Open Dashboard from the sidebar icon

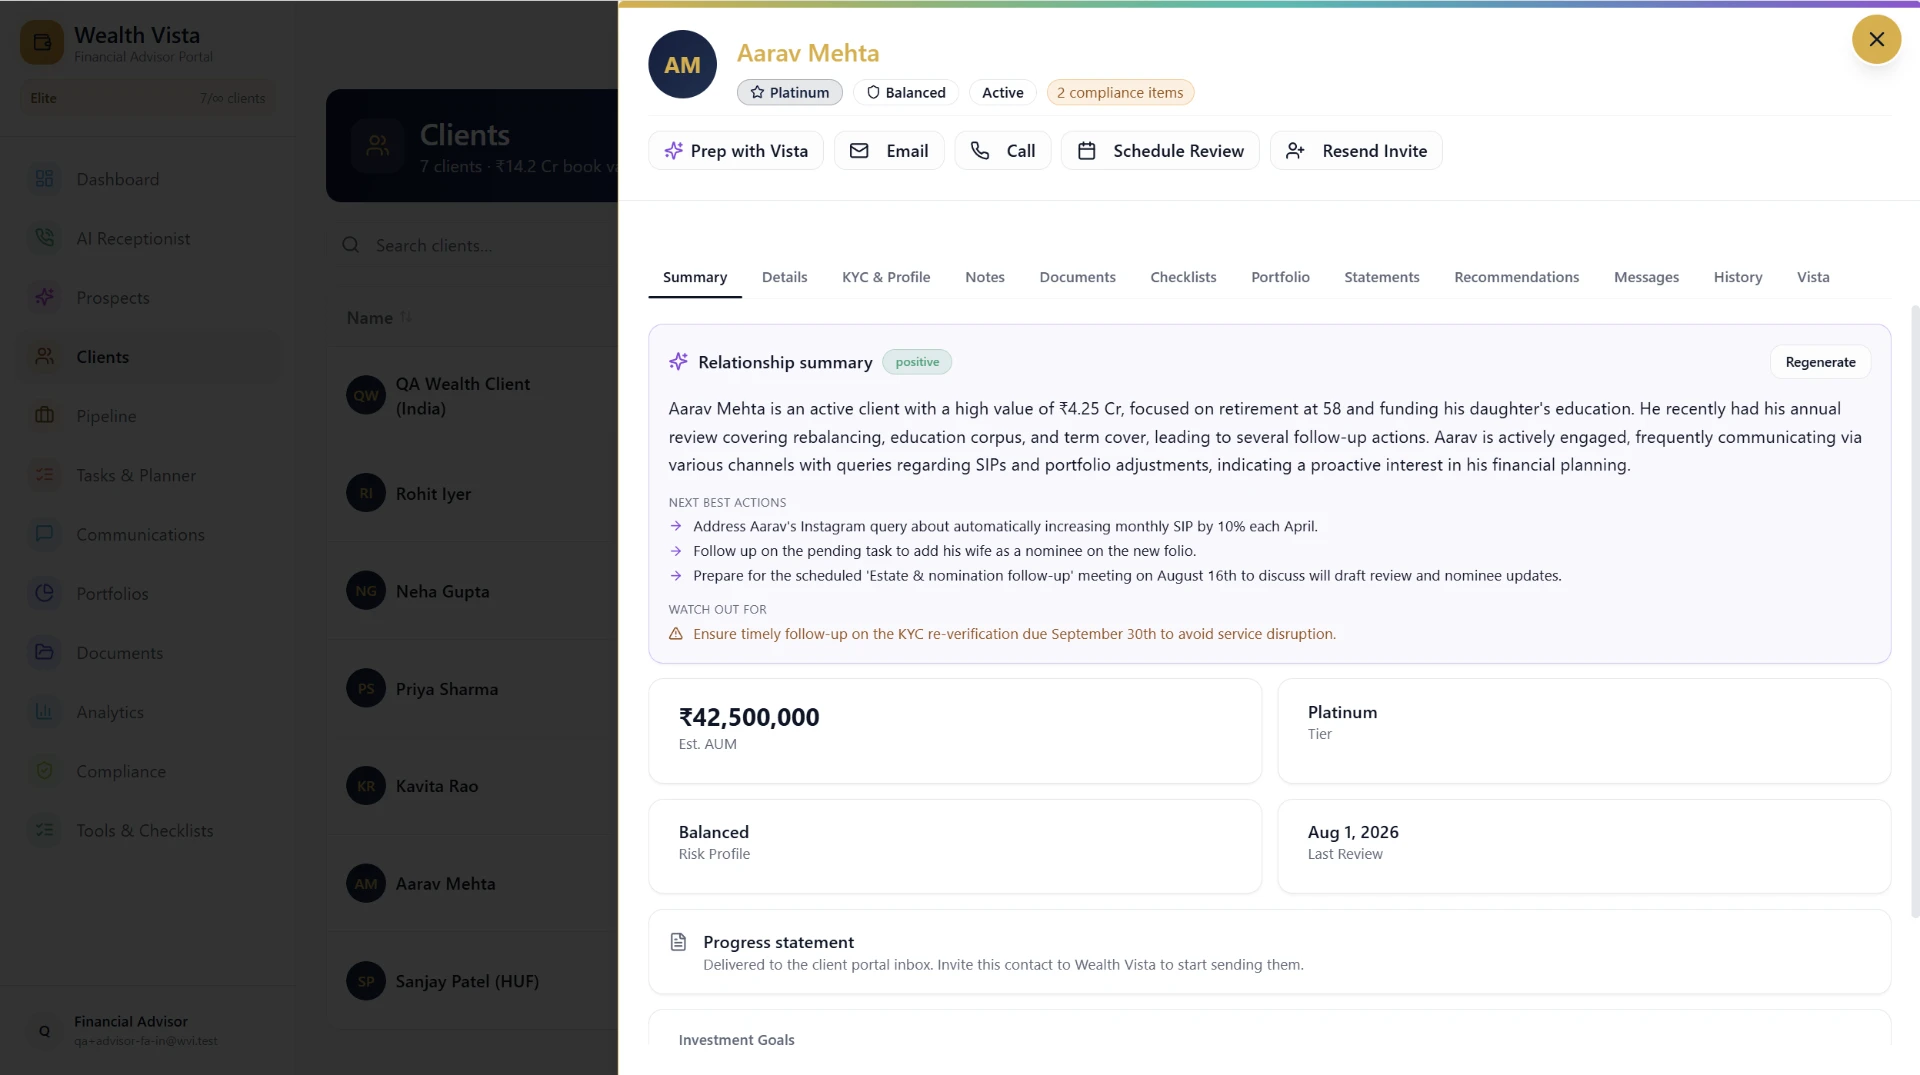point(45,179)
